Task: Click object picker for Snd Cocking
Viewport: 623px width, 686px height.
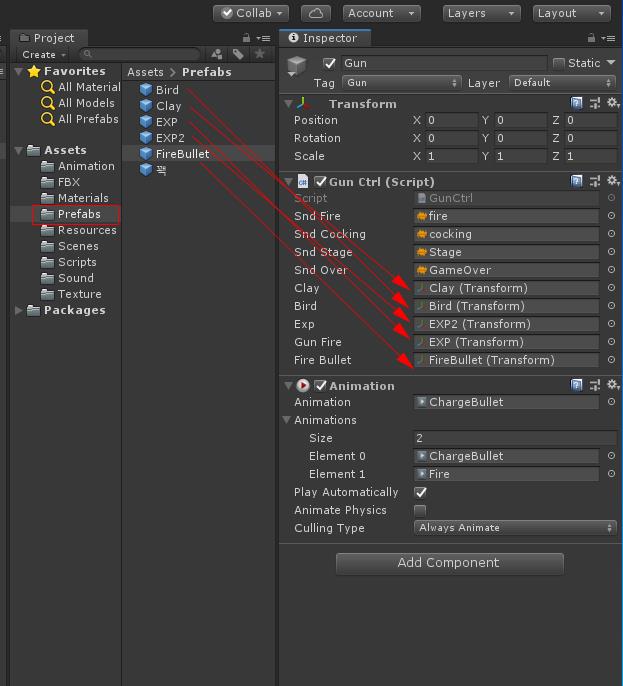Action: point(611,234)
